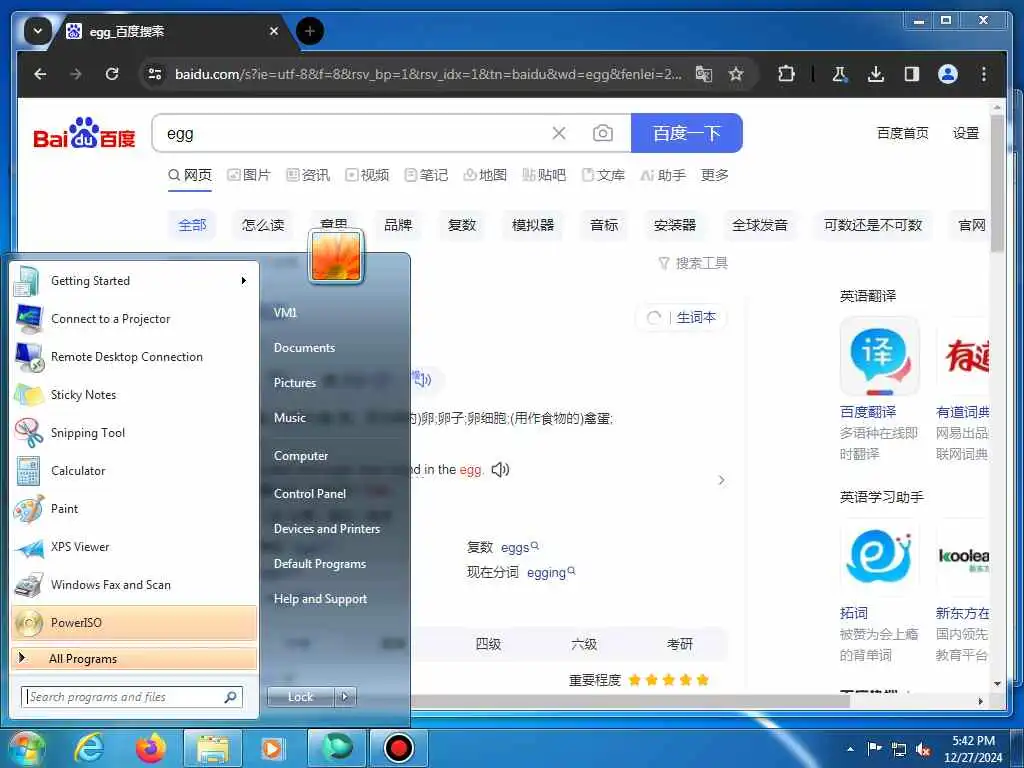Click the Chrome back arrow
This screenshot has height=768, width=1024.
(x=40, y=74)
